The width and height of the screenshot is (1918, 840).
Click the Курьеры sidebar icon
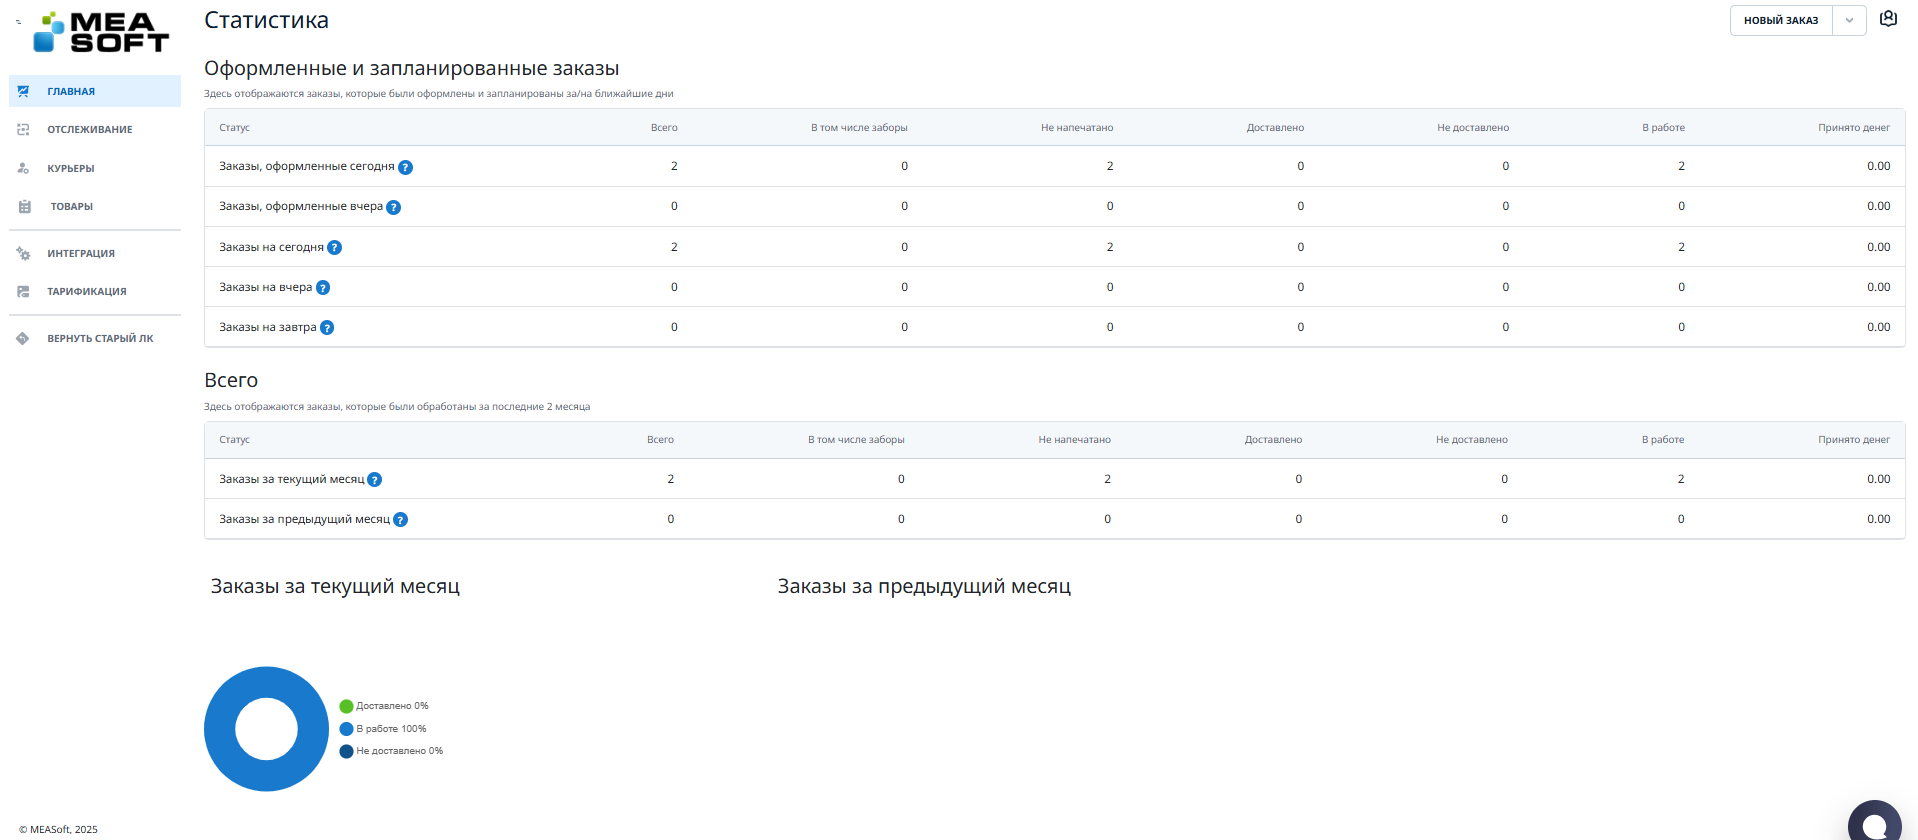(24, 168)
